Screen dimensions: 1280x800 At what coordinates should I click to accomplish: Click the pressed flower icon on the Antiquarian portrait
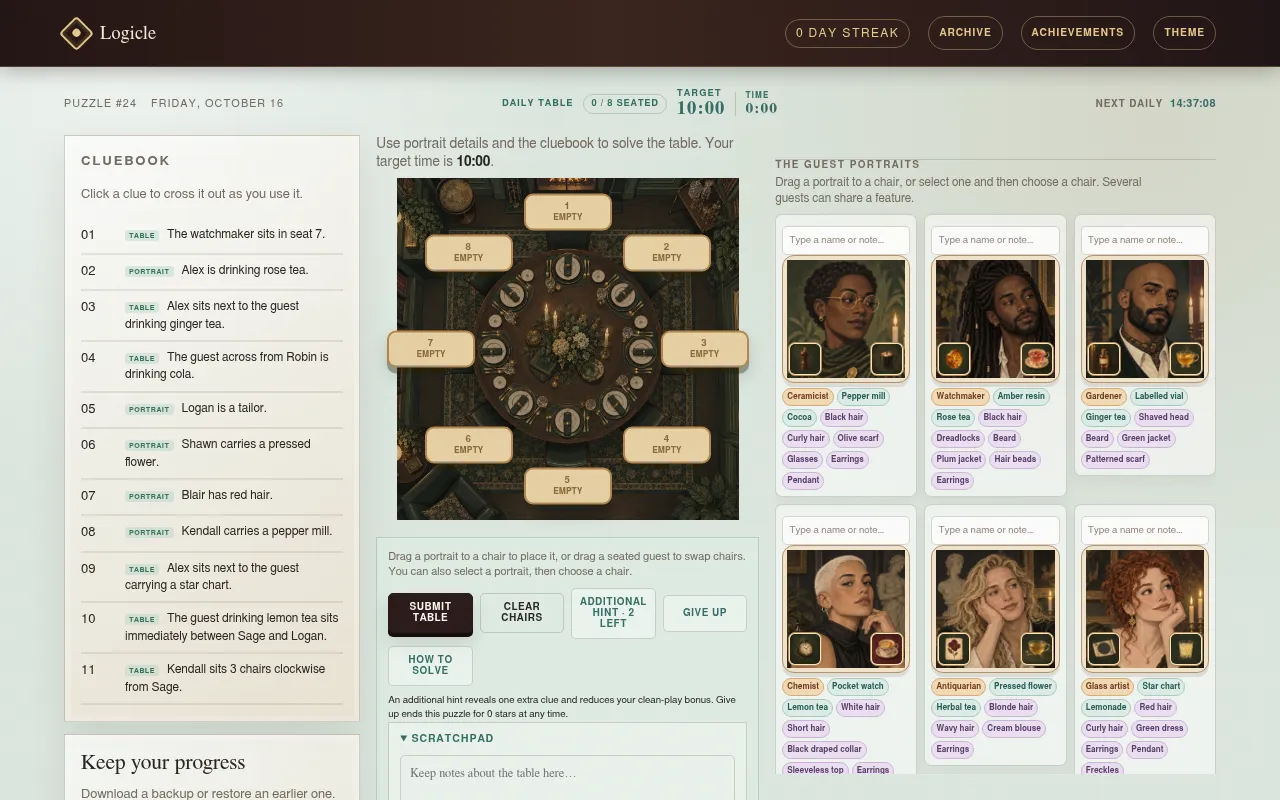[x=954, y=648]
